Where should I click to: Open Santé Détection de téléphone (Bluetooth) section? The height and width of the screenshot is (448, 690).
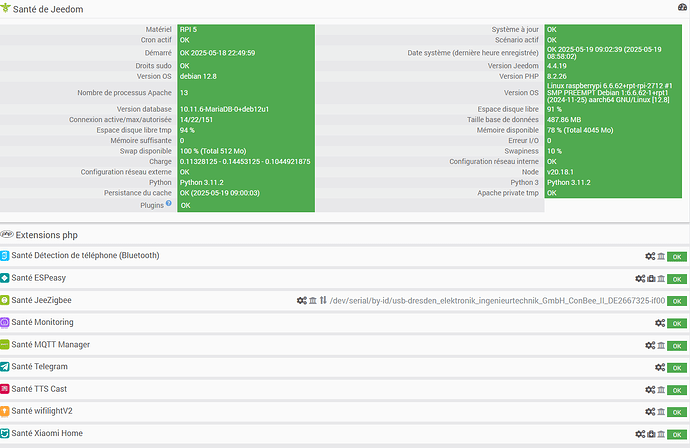tap(85, 255)
